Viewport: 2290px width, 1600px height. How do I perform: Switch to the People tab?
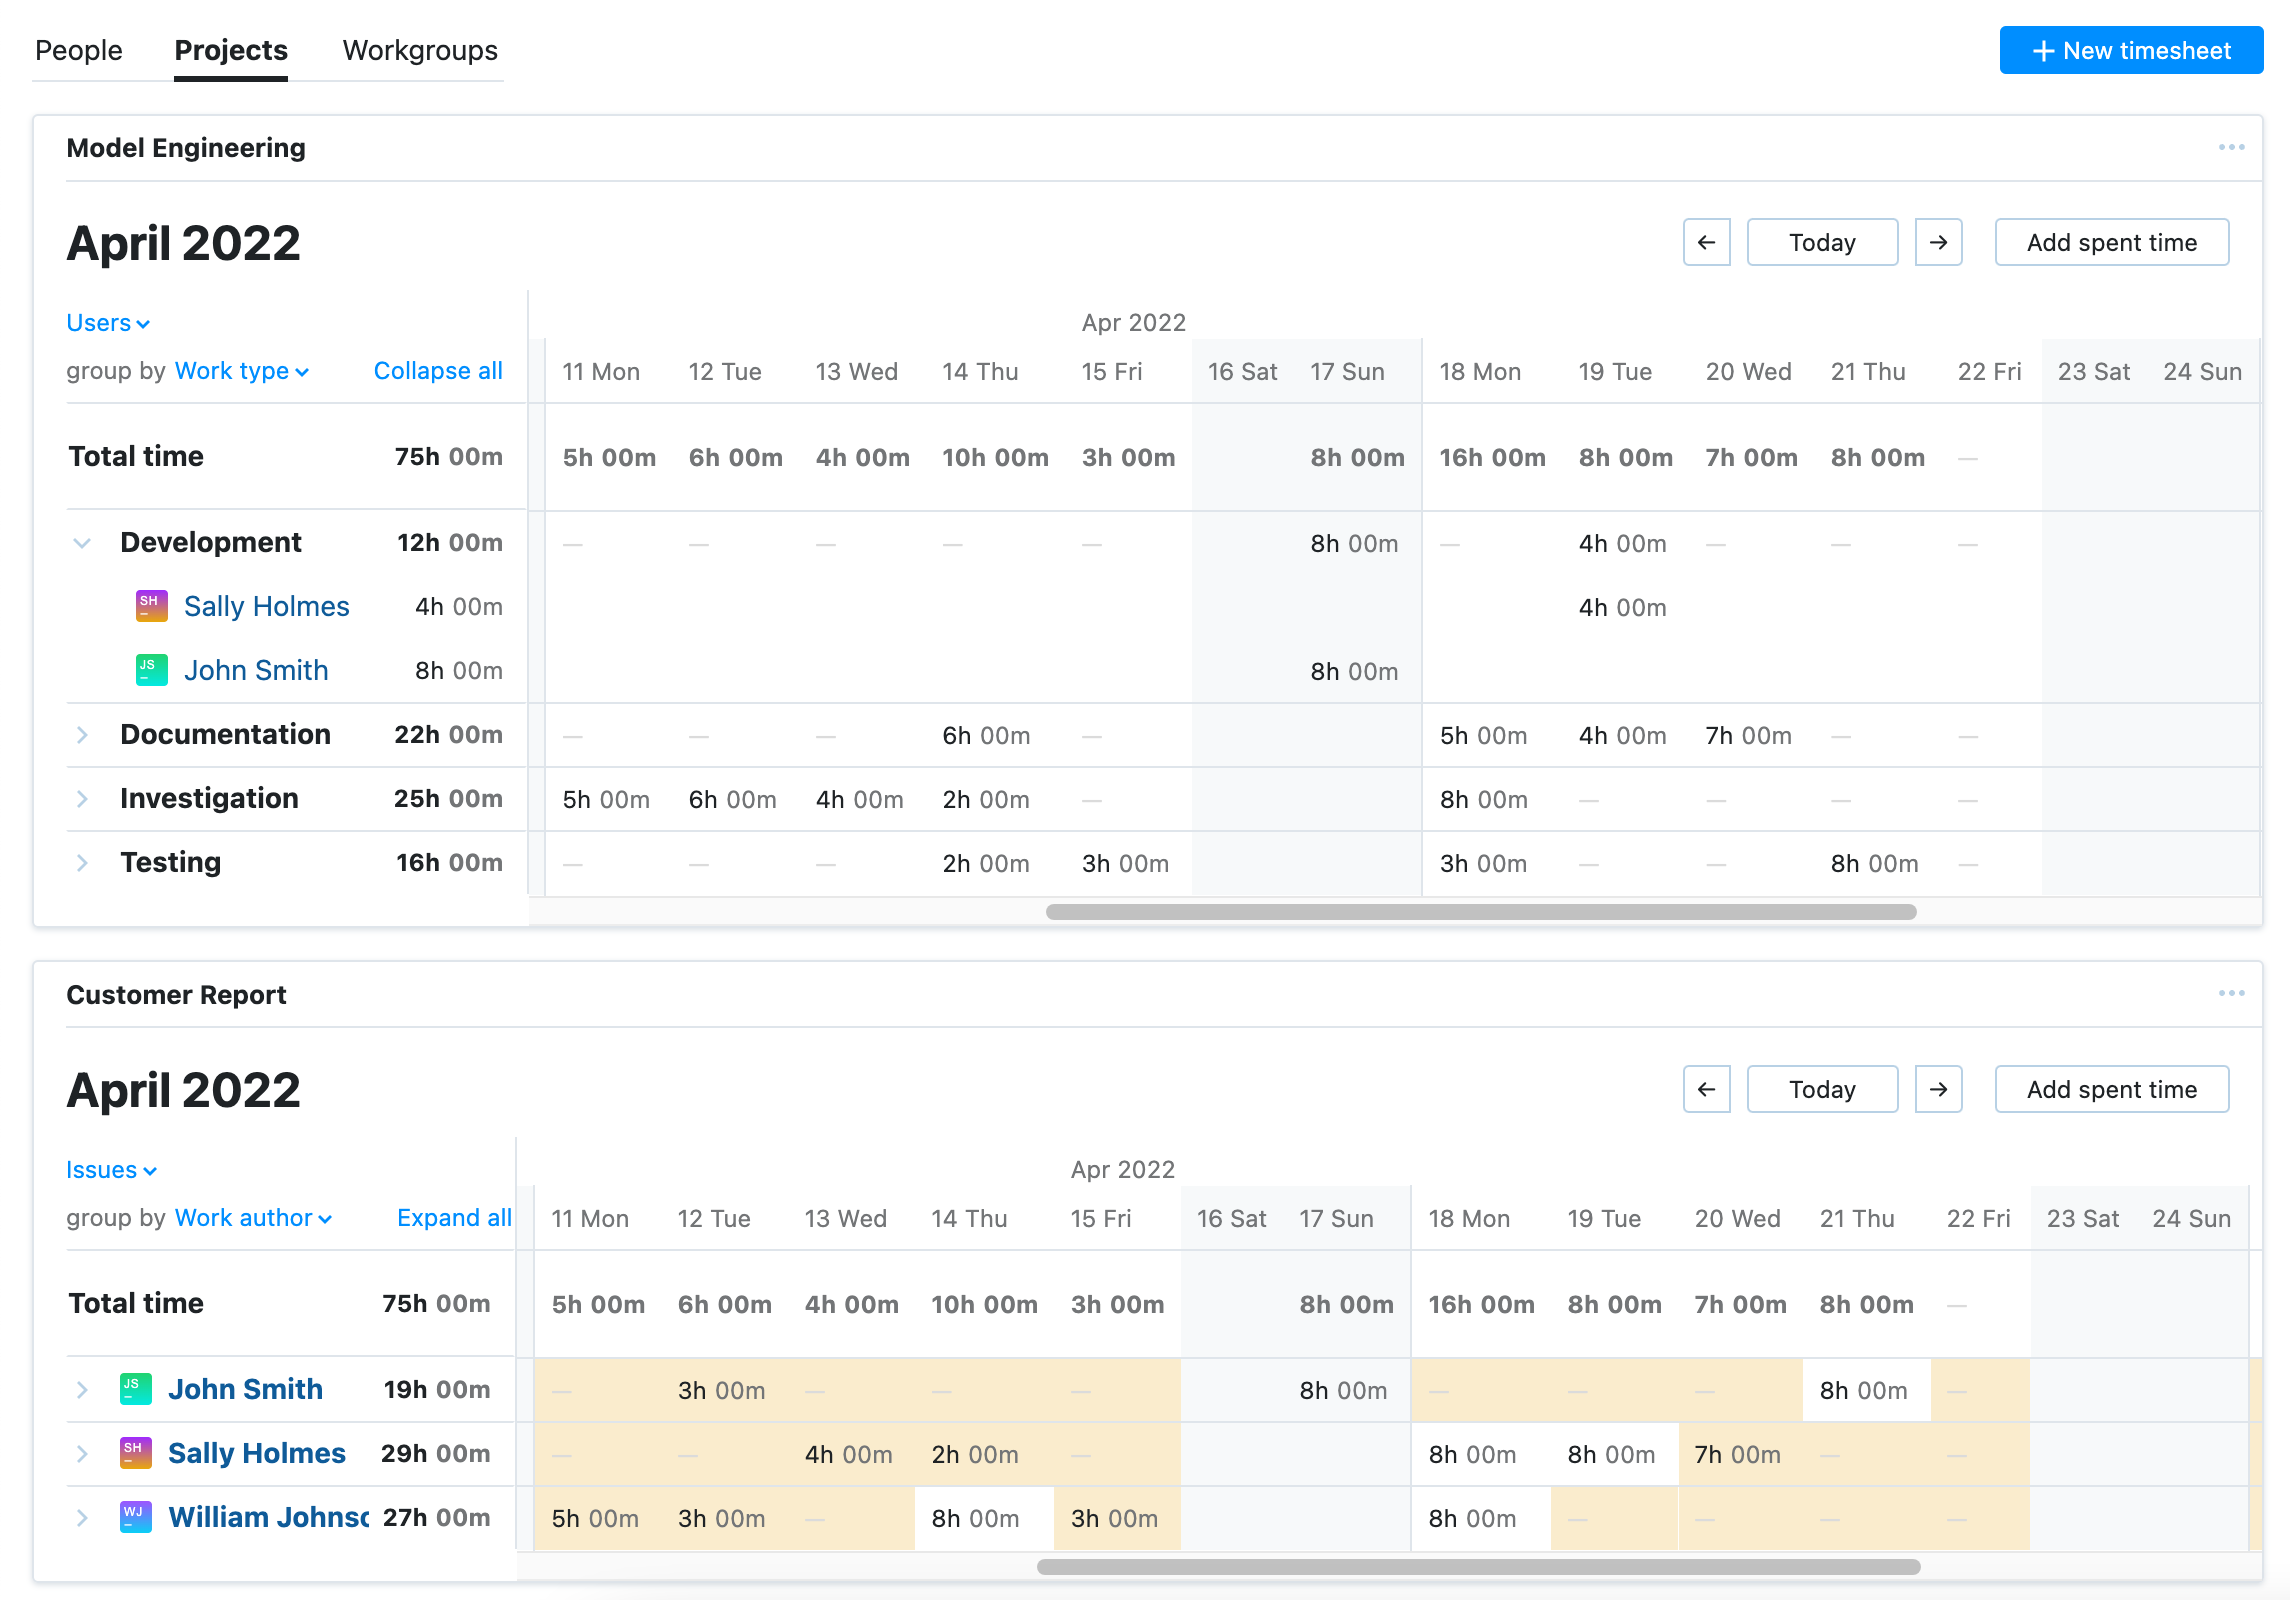click(79, 50)
